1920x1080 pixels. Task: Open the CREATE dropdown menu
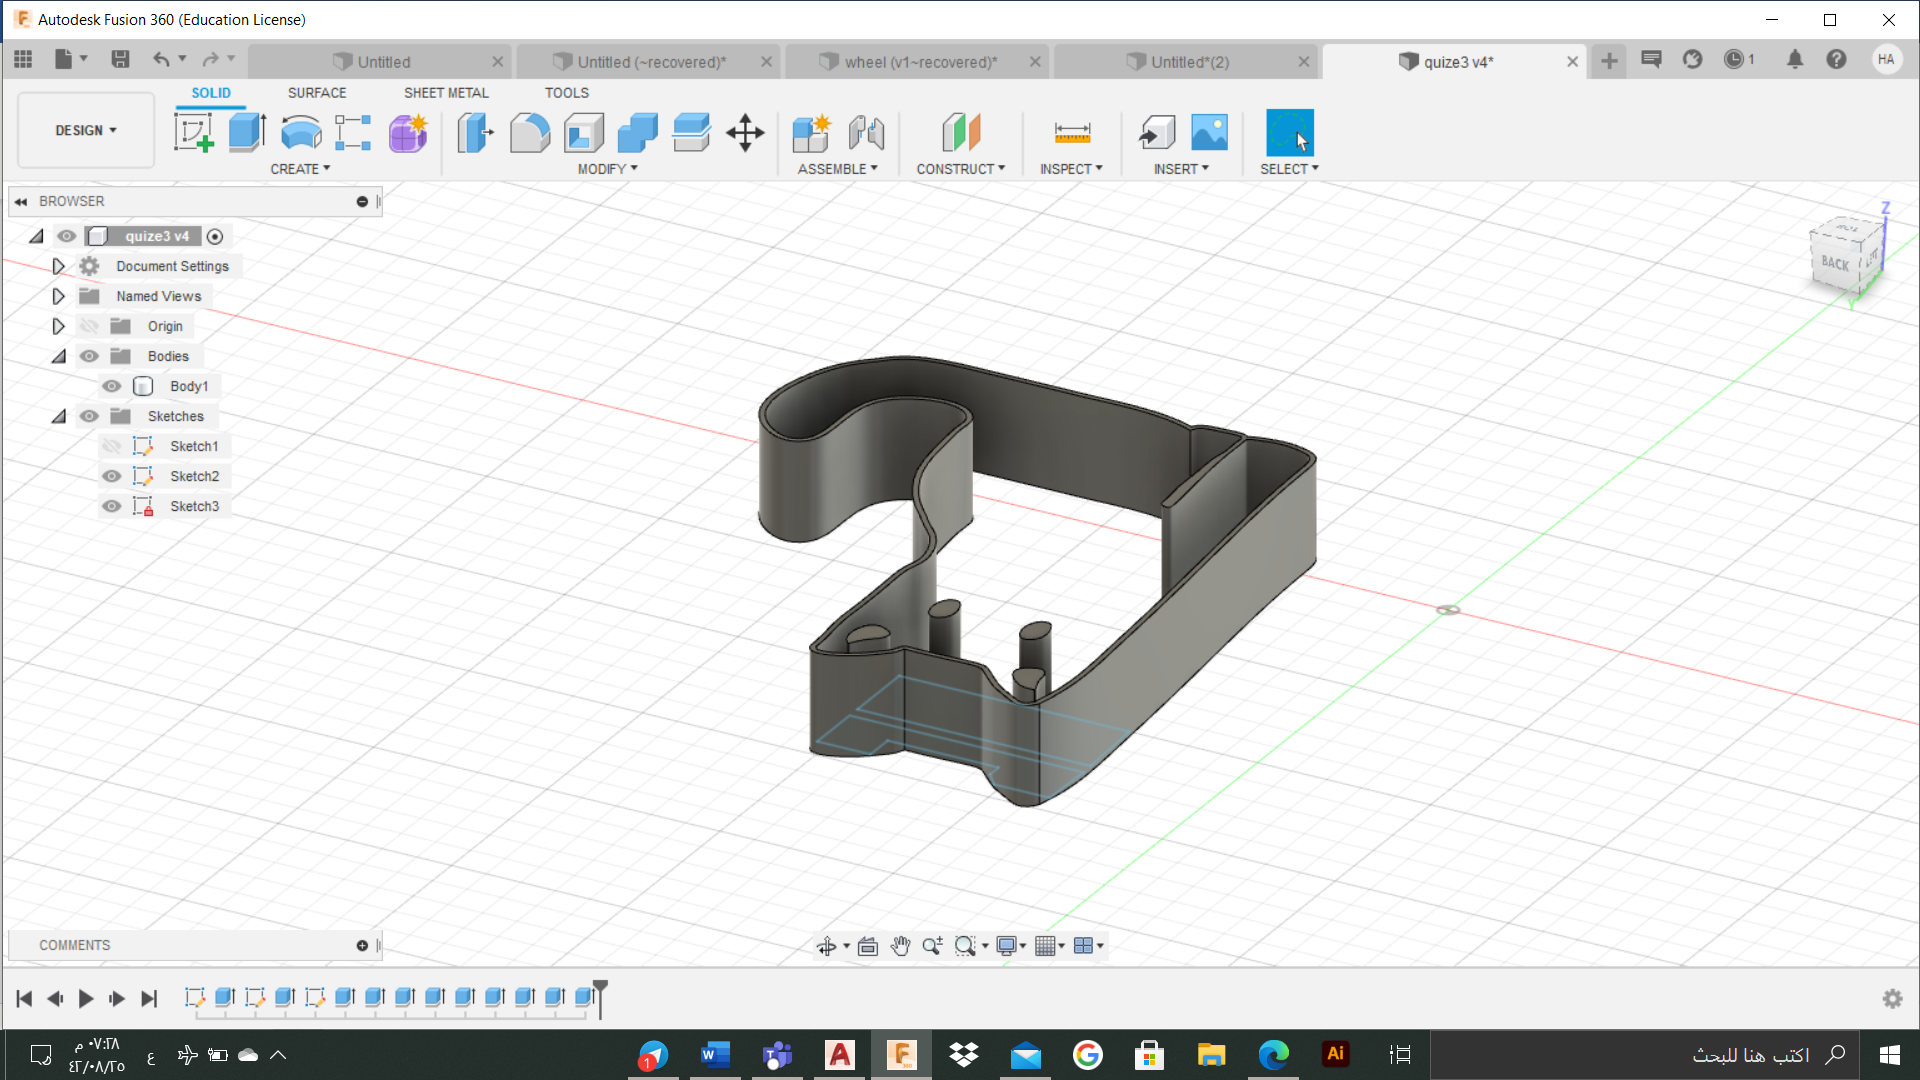(300, 169)
